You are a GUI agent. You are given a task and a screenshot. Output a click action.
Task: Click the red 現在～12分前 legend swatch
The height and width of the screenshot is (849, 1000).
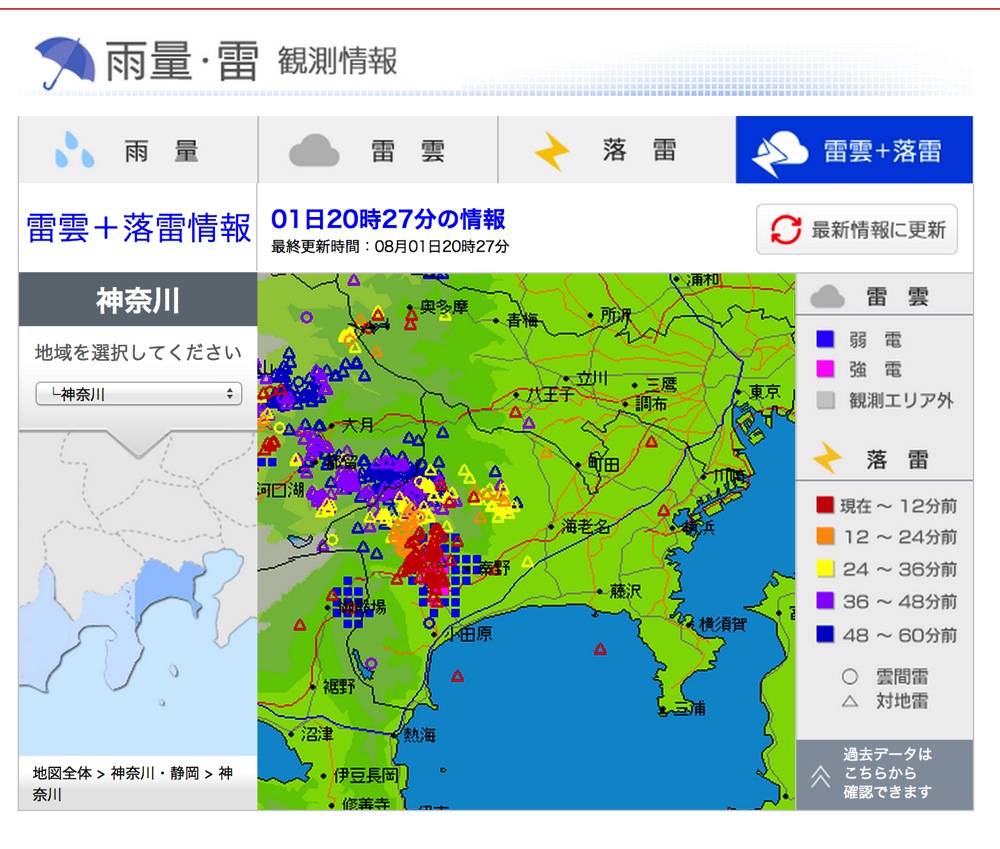click(x=825, y=505)
